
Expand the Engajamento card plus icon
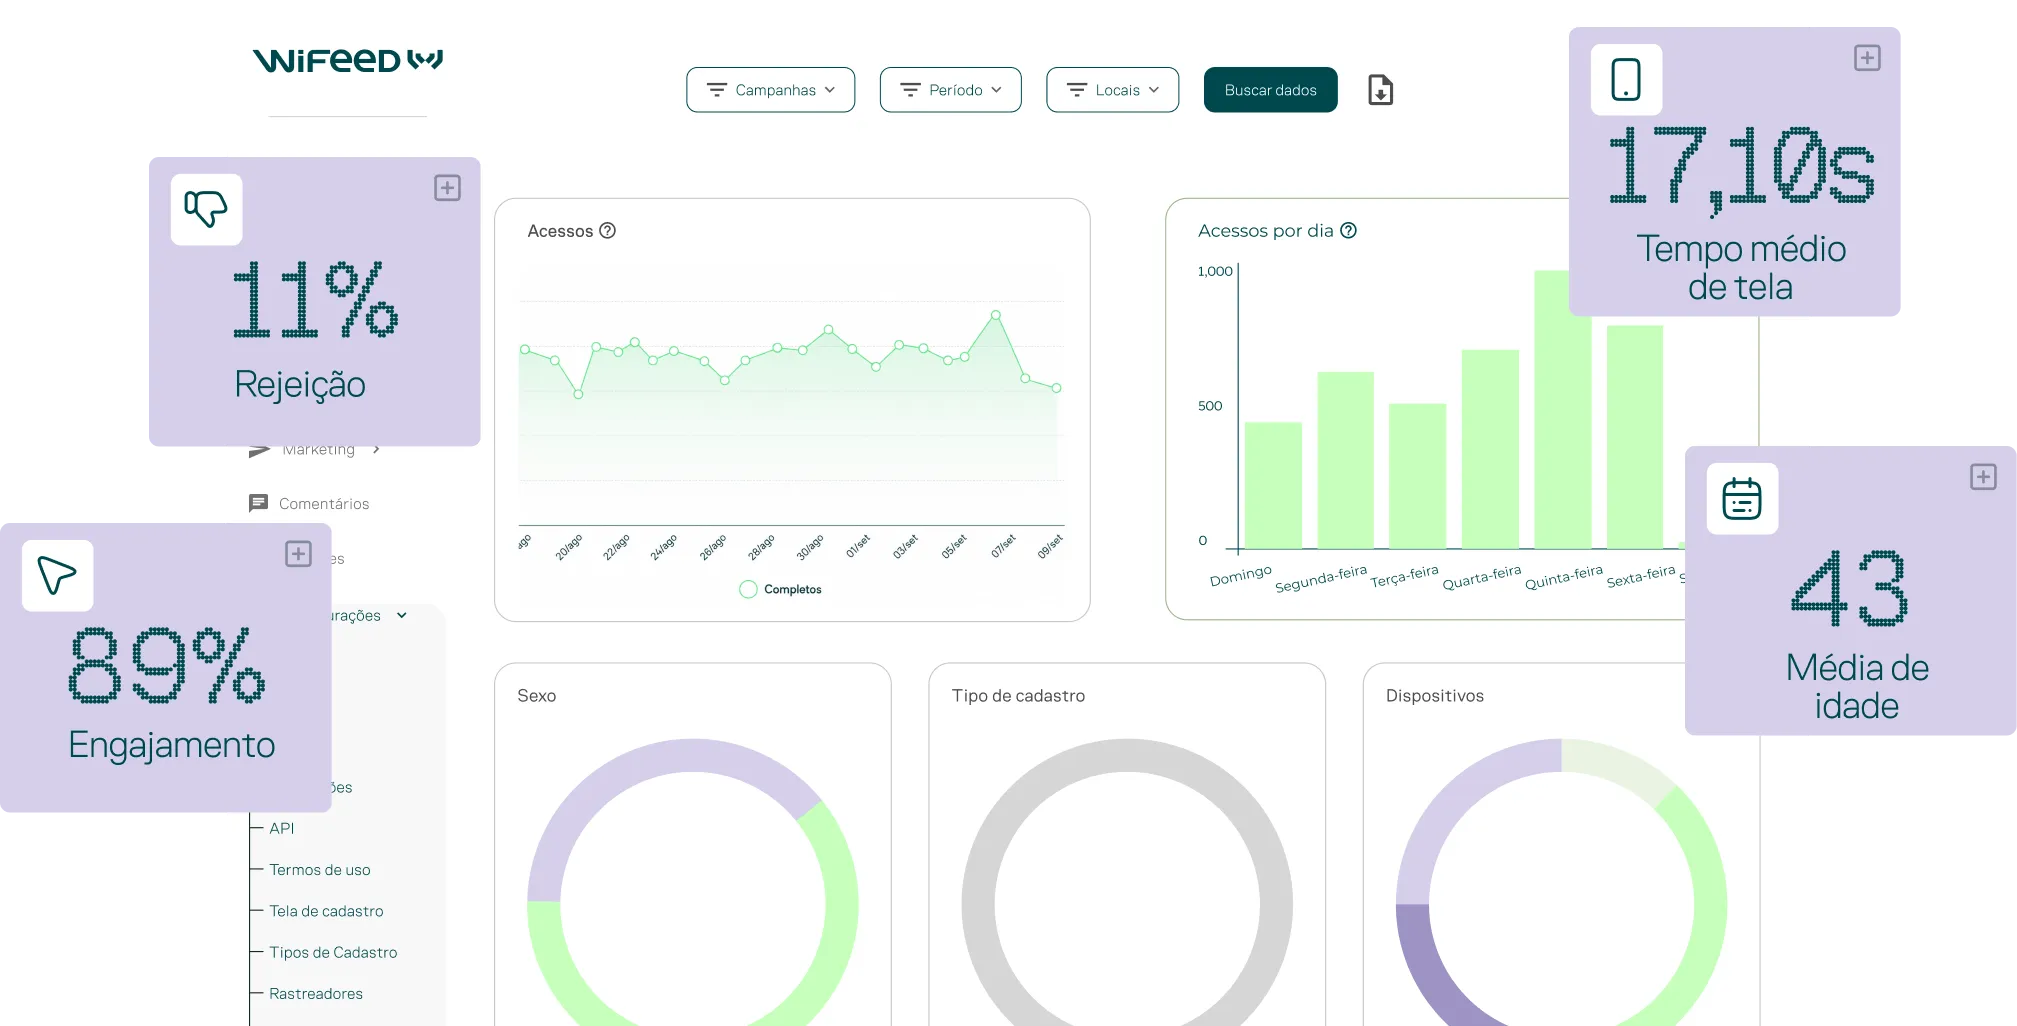298,554
